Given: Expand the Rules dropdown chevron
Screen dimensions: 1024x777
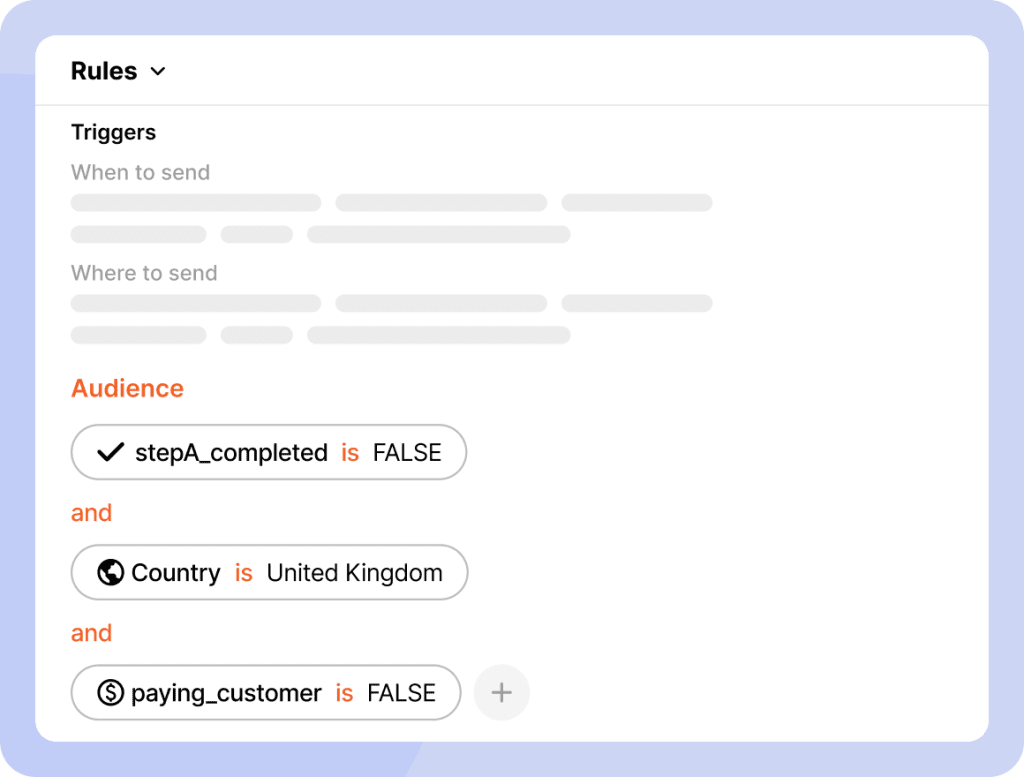Looking at the screenshot, I should [158, 71].
